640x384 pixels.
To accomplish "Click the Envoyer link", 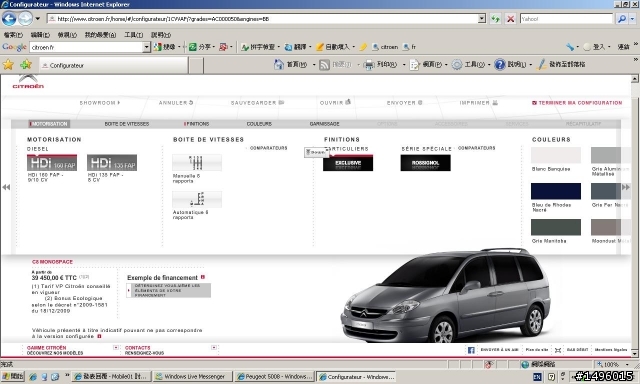I will click(x=404, y=103).
